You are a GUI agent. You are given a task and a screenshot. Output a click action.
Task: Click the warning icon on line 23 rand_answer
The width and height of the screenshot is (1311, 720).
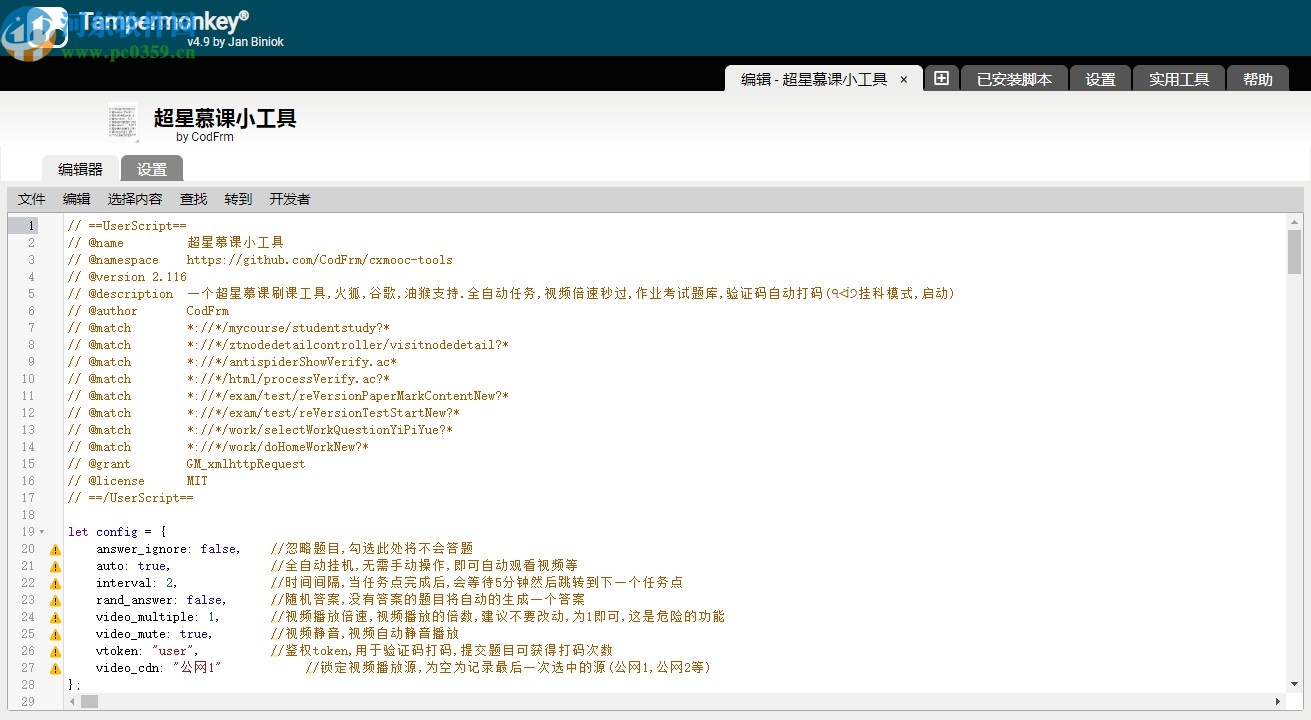56,600
